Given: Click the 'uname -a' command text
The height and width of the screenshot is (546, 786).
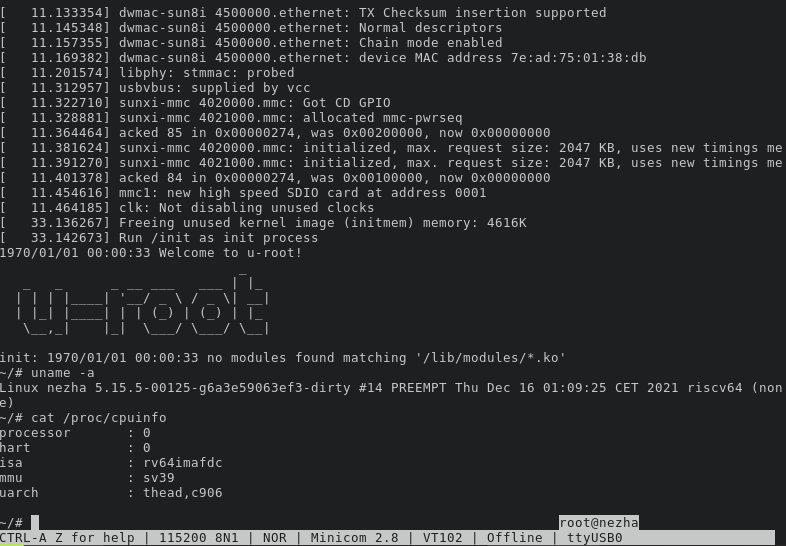Looking at the screenshot, I should [63, 373].
